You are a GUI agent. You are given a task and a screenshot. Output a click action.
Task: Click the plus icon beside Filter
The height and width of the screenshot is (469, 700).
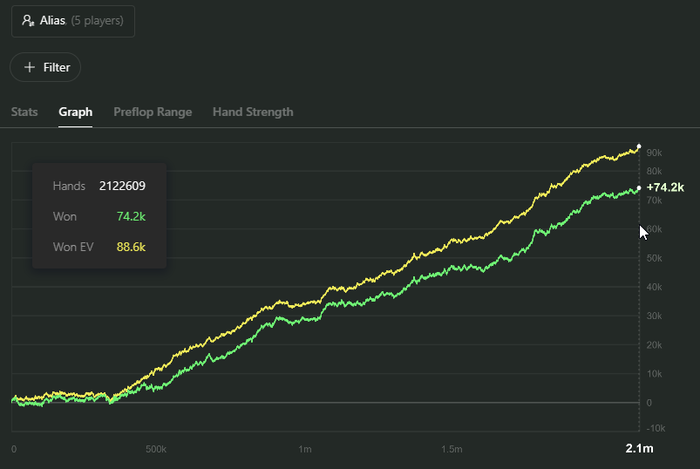(29, 67)
